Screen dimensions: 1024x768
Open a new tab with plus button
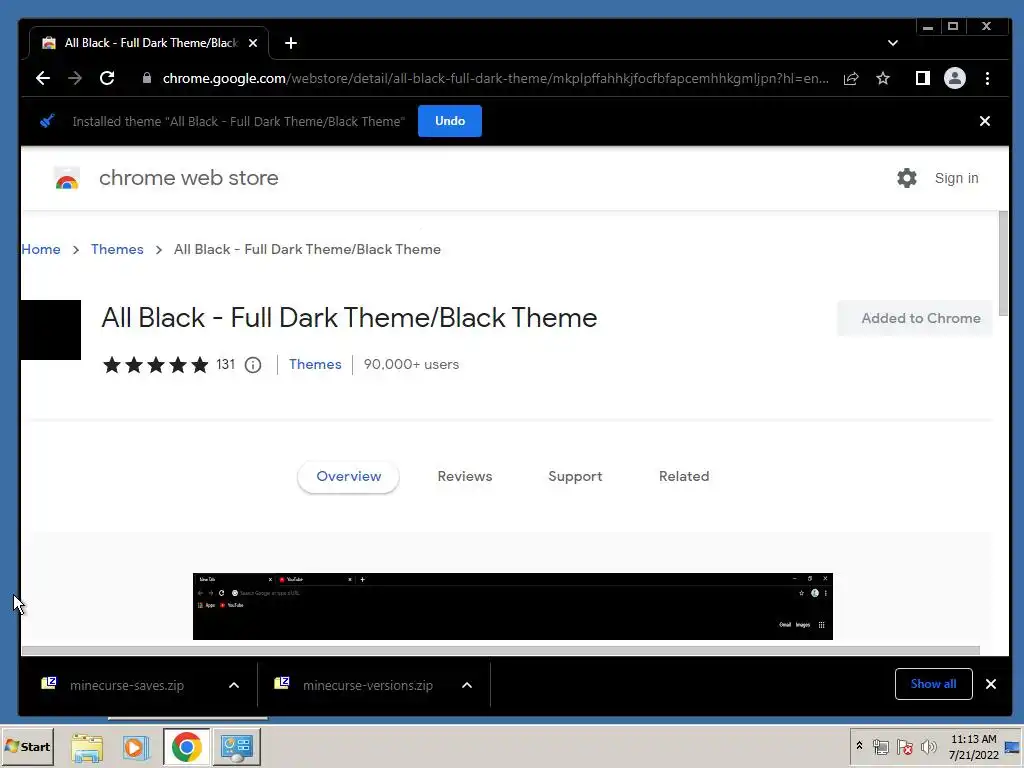pyautogui.click(x=291, y=43)
